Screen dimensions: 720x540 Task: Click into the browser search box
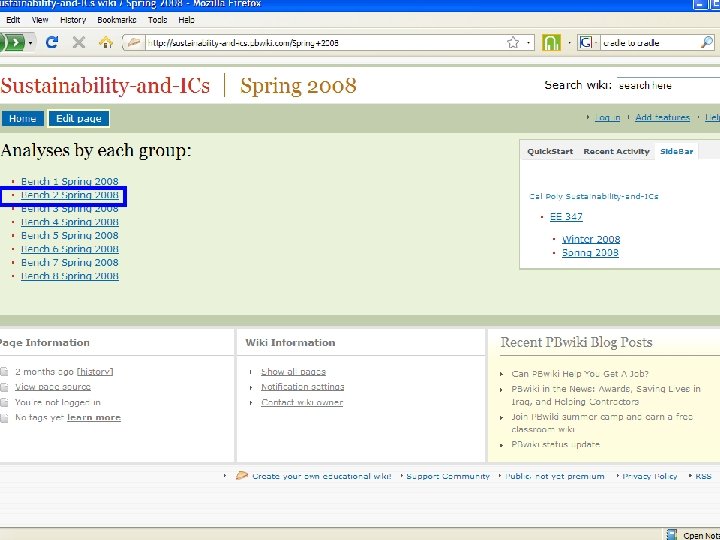coord(650,43)
